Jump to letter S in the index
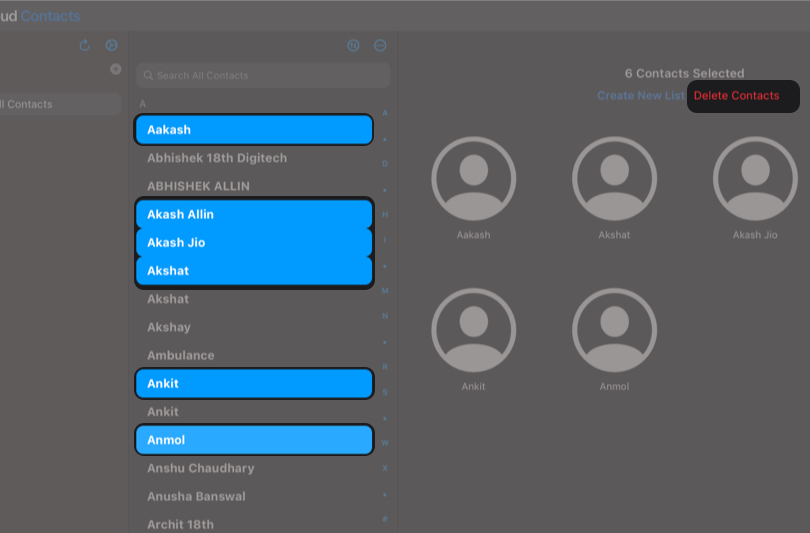 (385, 392)
